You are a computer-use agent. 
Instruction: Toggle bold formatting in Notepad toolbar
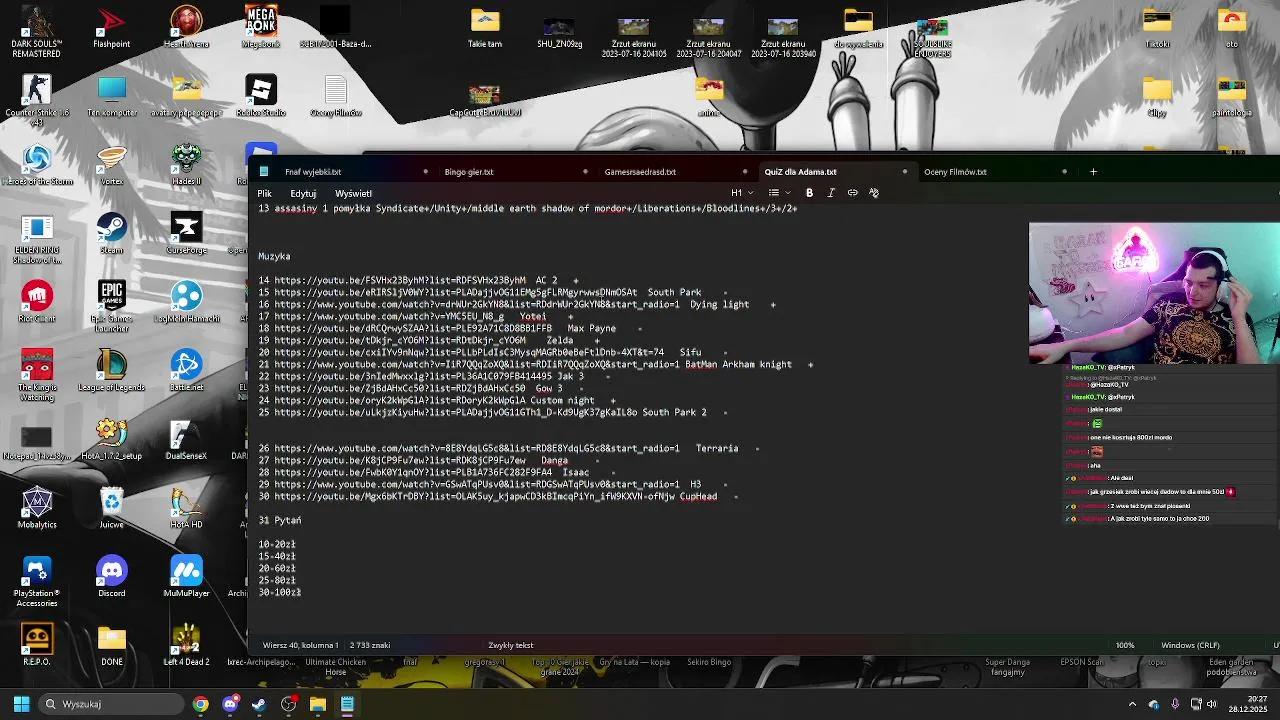(809, 193)
